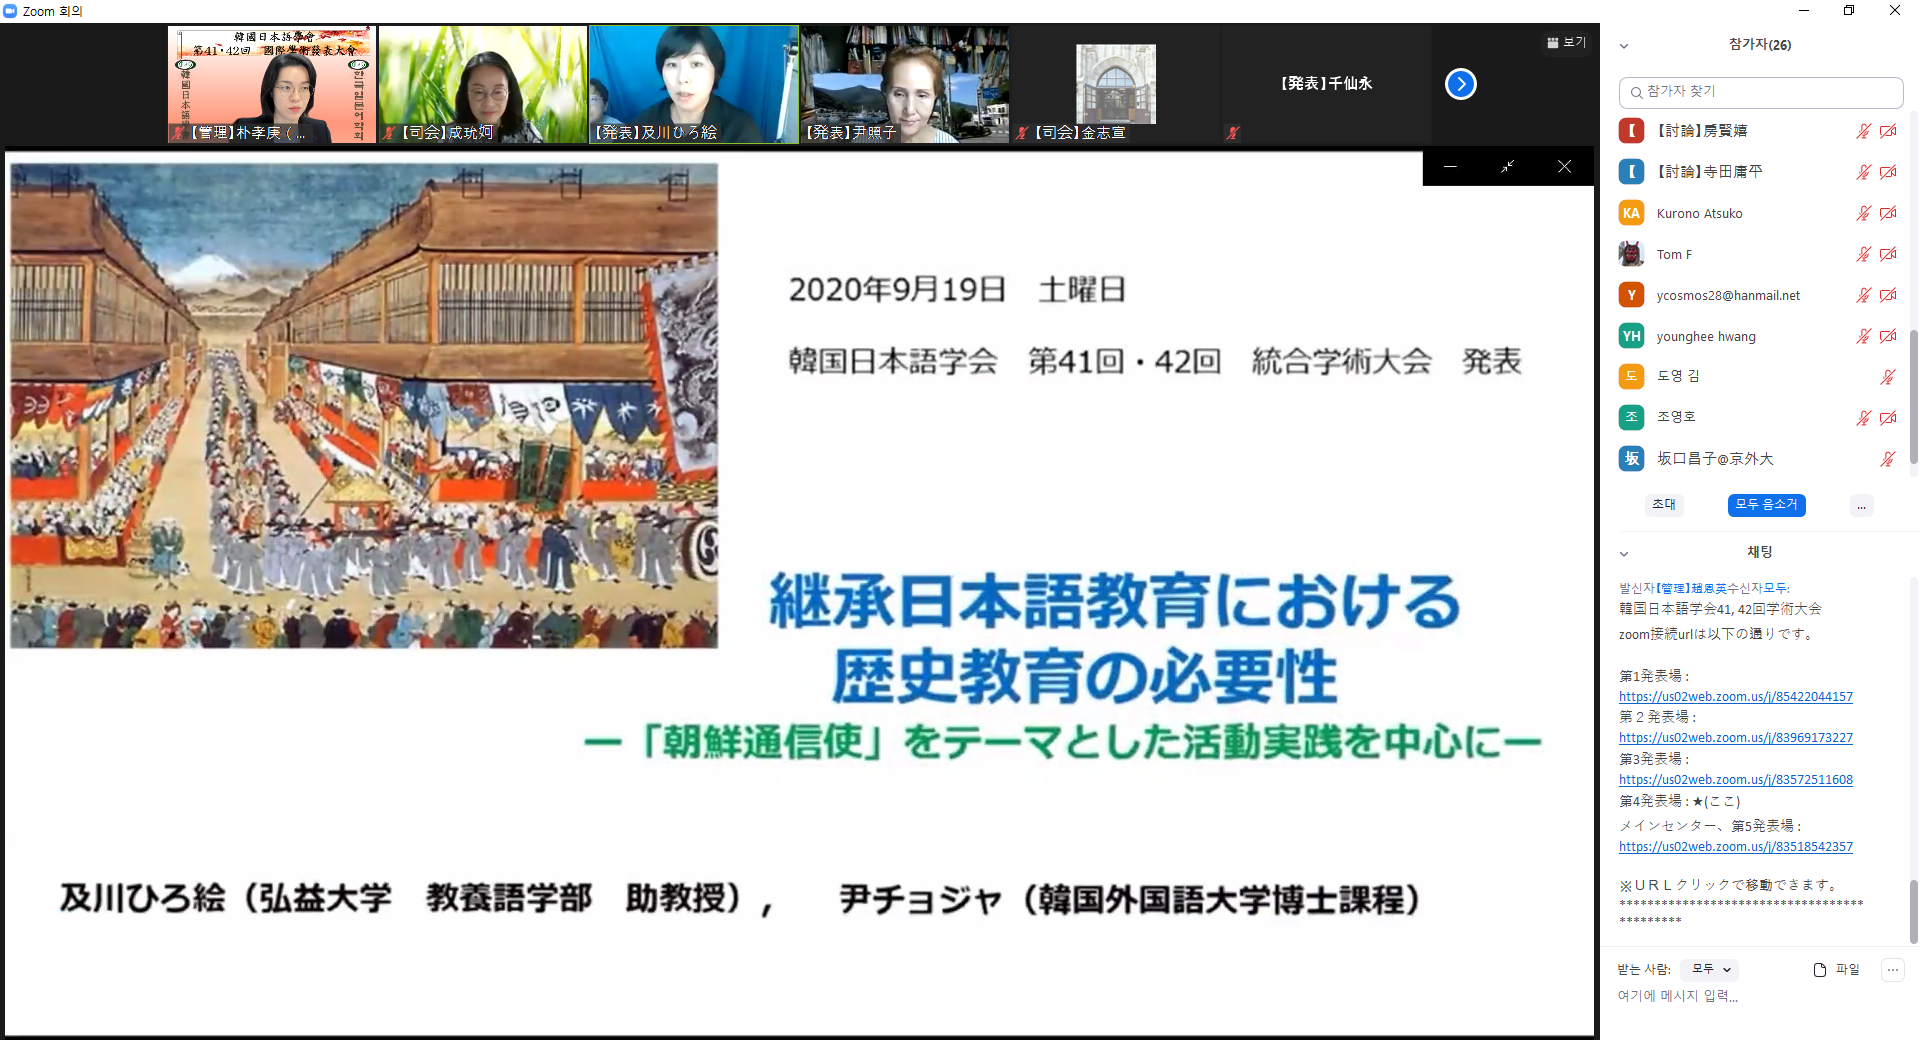Toggle microphone for 도영 김
The width and height of the screenshot is (1920, 1040).
click(x=1887, y=377)
